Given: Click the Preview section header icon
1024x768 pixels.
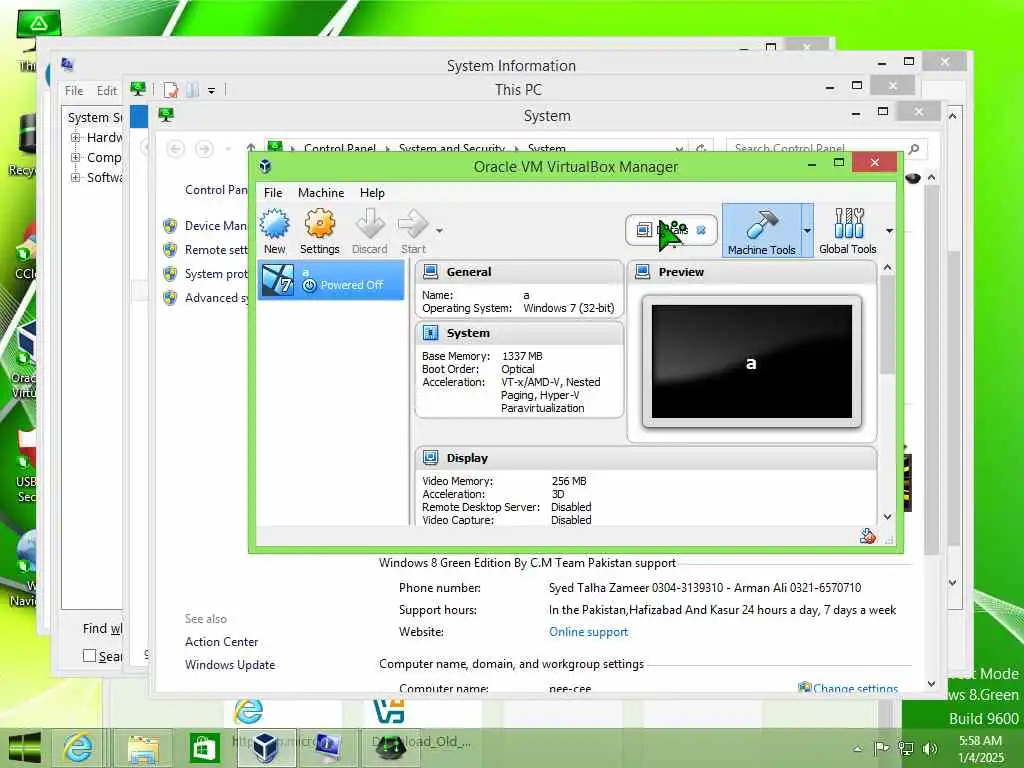Looking at the screenshot, I should pos(643,272).
